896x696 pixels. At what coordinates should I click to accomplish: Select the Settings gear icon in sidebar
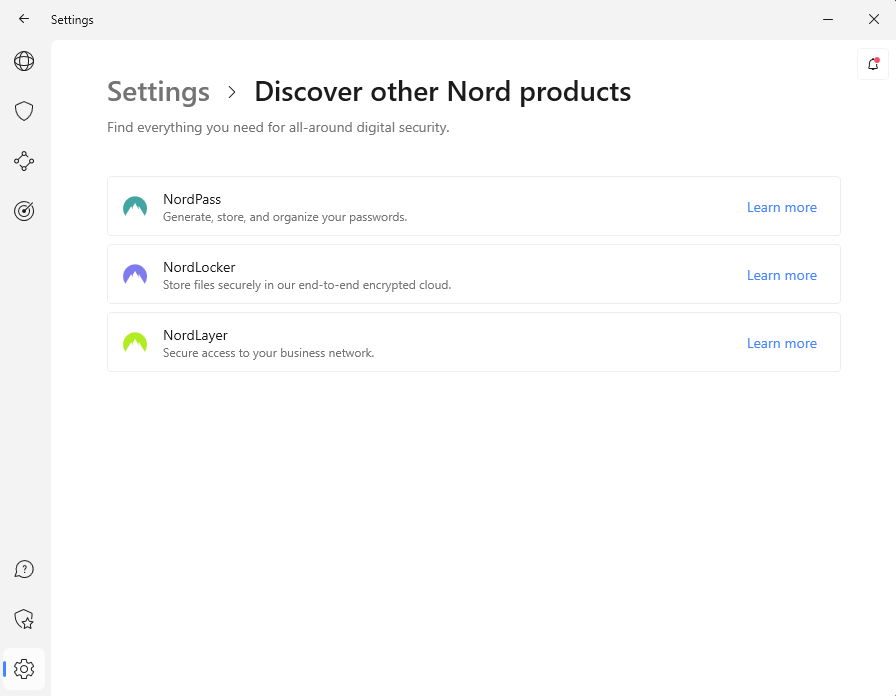tap(24, 669)
